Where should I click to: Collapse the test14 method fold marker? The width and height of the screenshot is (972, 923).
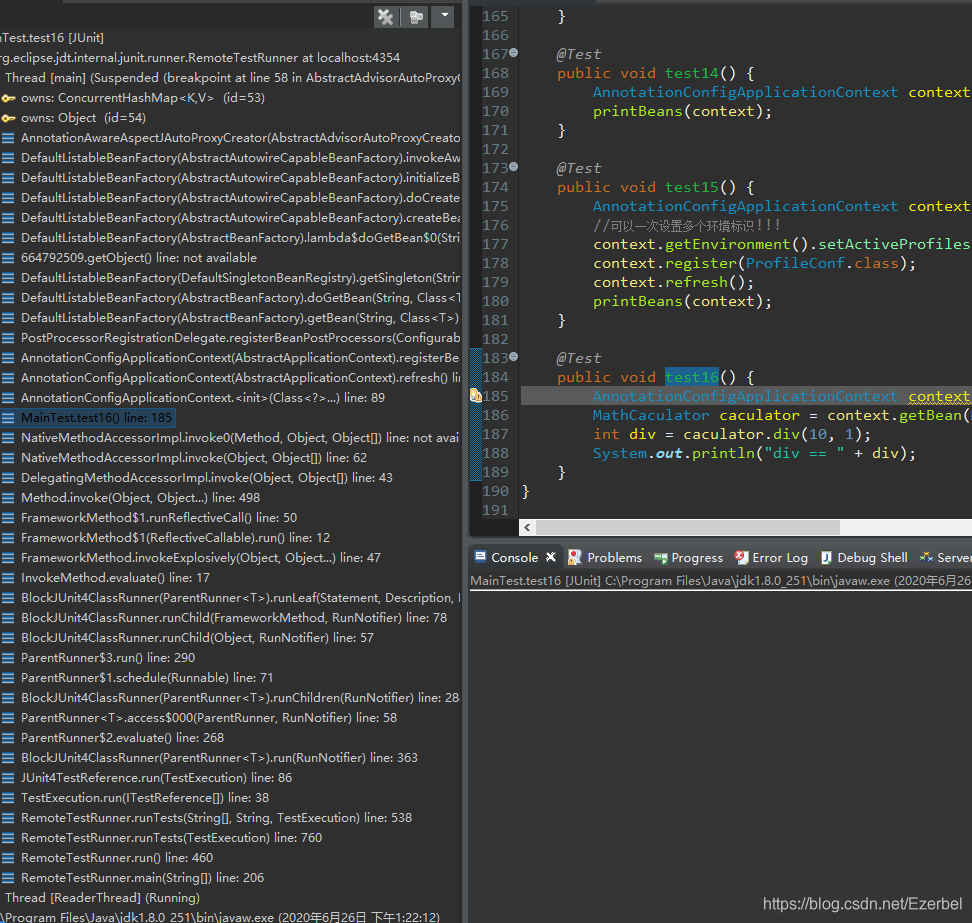(513, 53)
